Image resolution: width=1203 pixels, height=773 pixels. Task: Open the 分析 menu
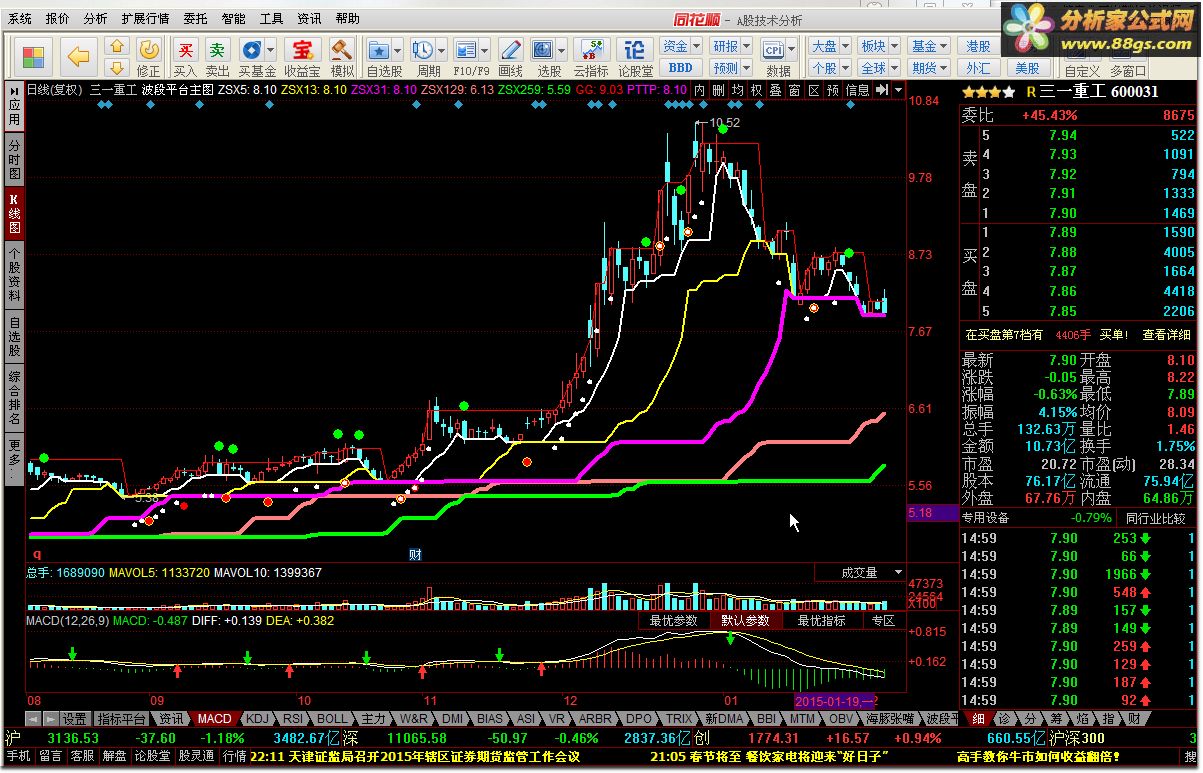[x=95, y=18]
